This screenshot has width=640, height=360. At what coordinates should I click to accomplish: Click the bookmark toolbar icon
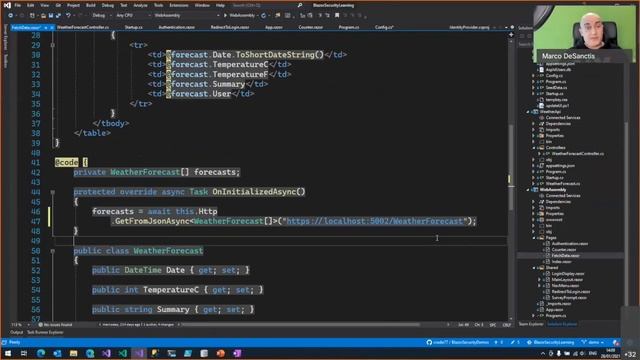337,16
